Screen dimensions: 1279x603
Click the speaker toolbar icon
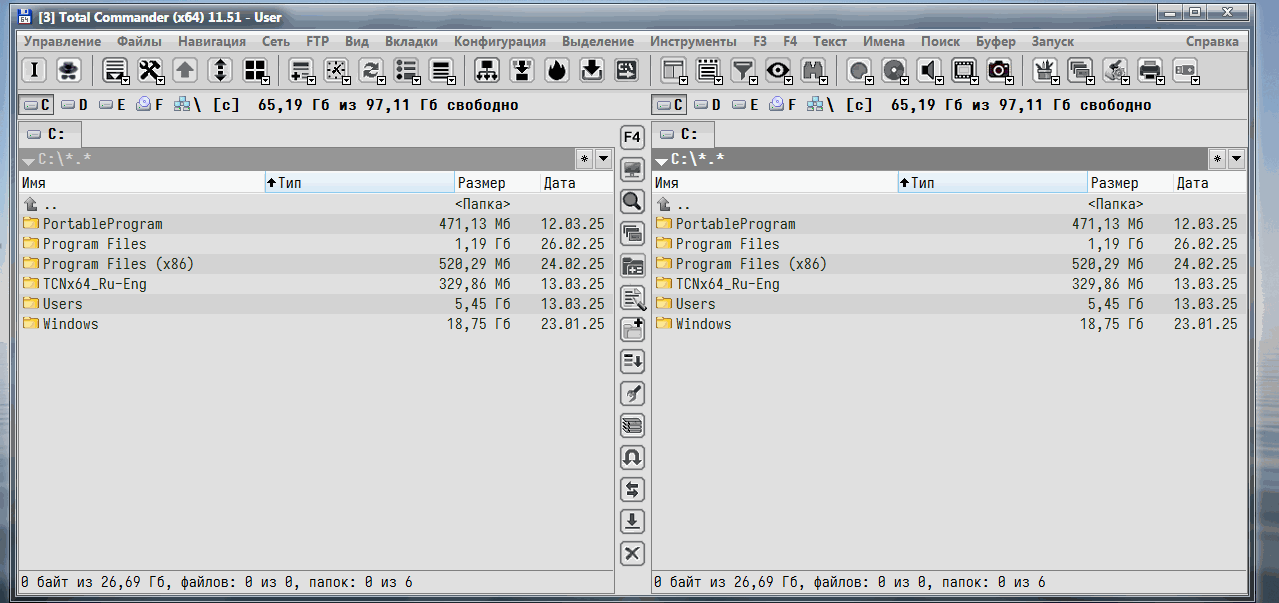929,70
